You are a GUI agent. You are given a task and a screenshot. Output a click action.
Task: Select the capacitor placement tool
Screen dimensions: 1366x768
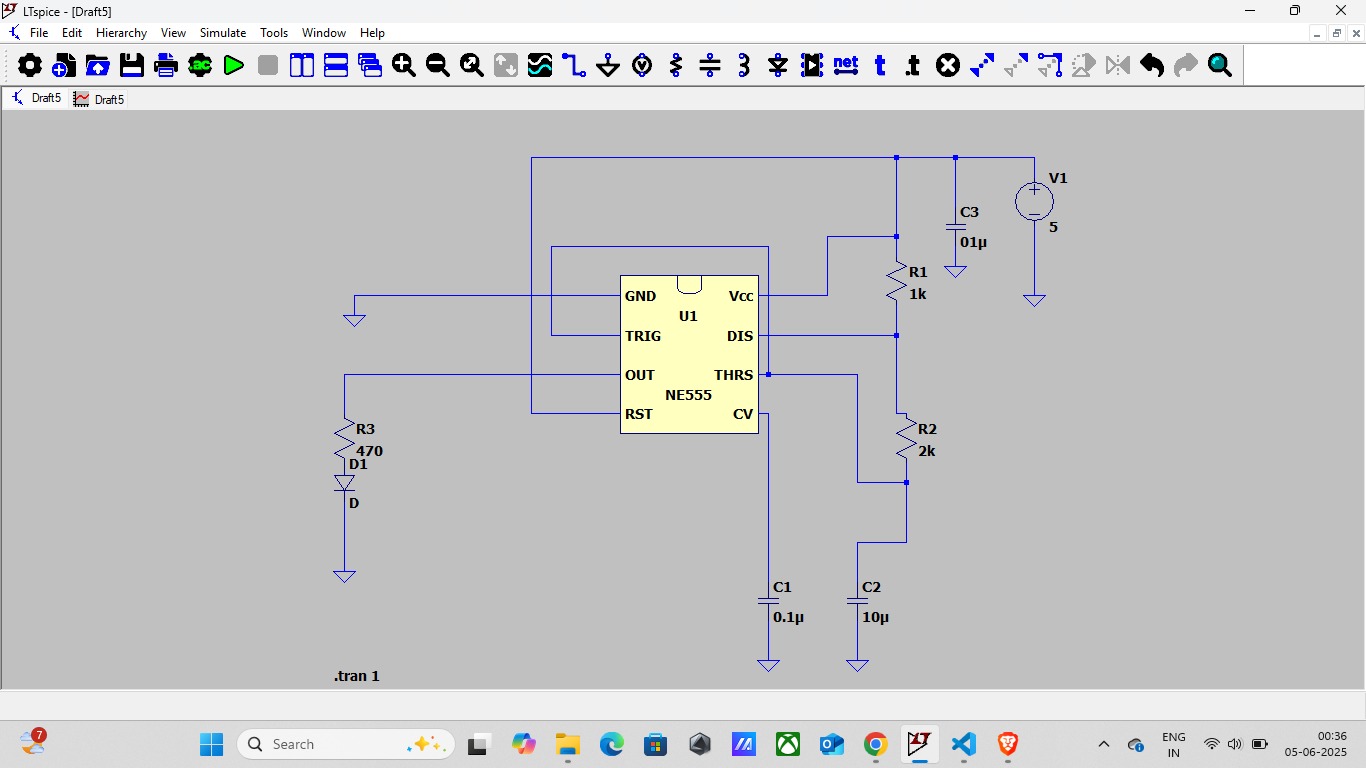point(710,66)
